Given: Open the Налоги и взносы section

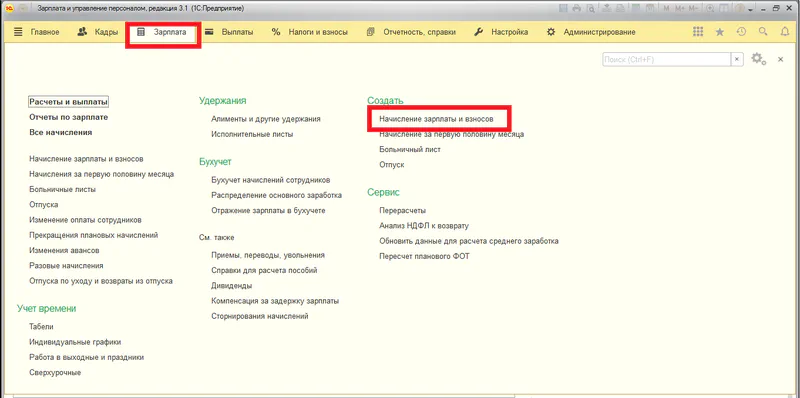Looking at the screenshot, I should click(318, 32).
